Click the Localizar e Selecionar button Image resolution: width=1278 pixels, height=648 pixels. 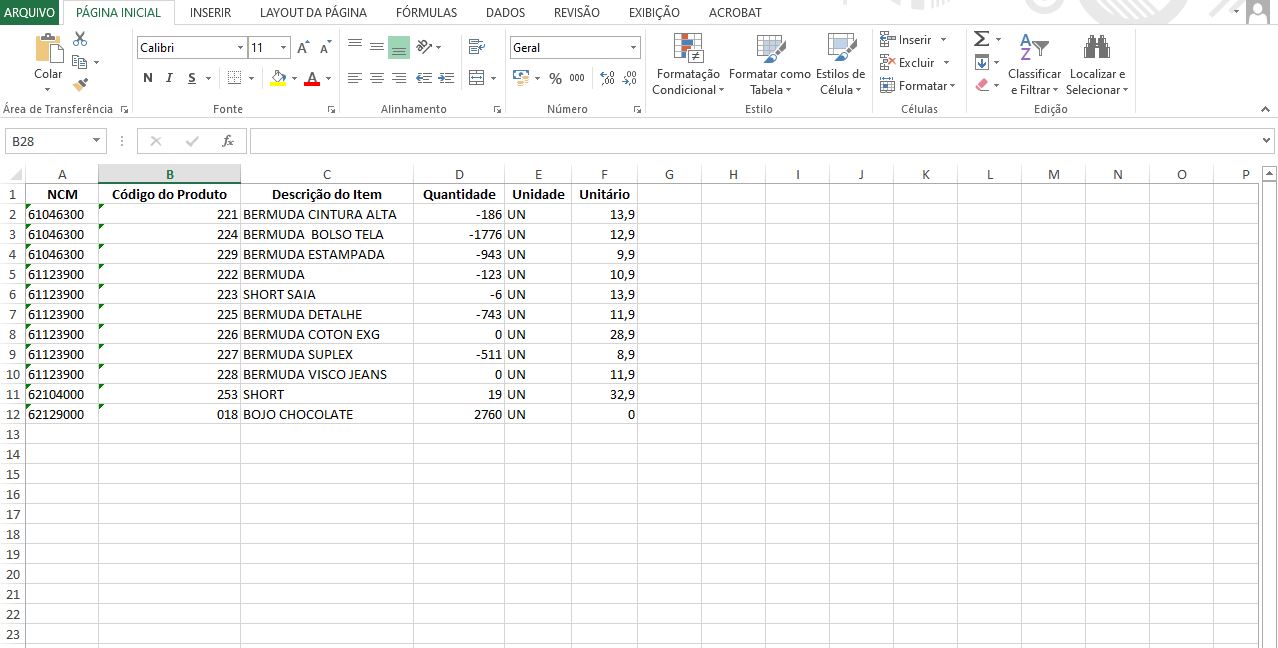point(1097,64)
